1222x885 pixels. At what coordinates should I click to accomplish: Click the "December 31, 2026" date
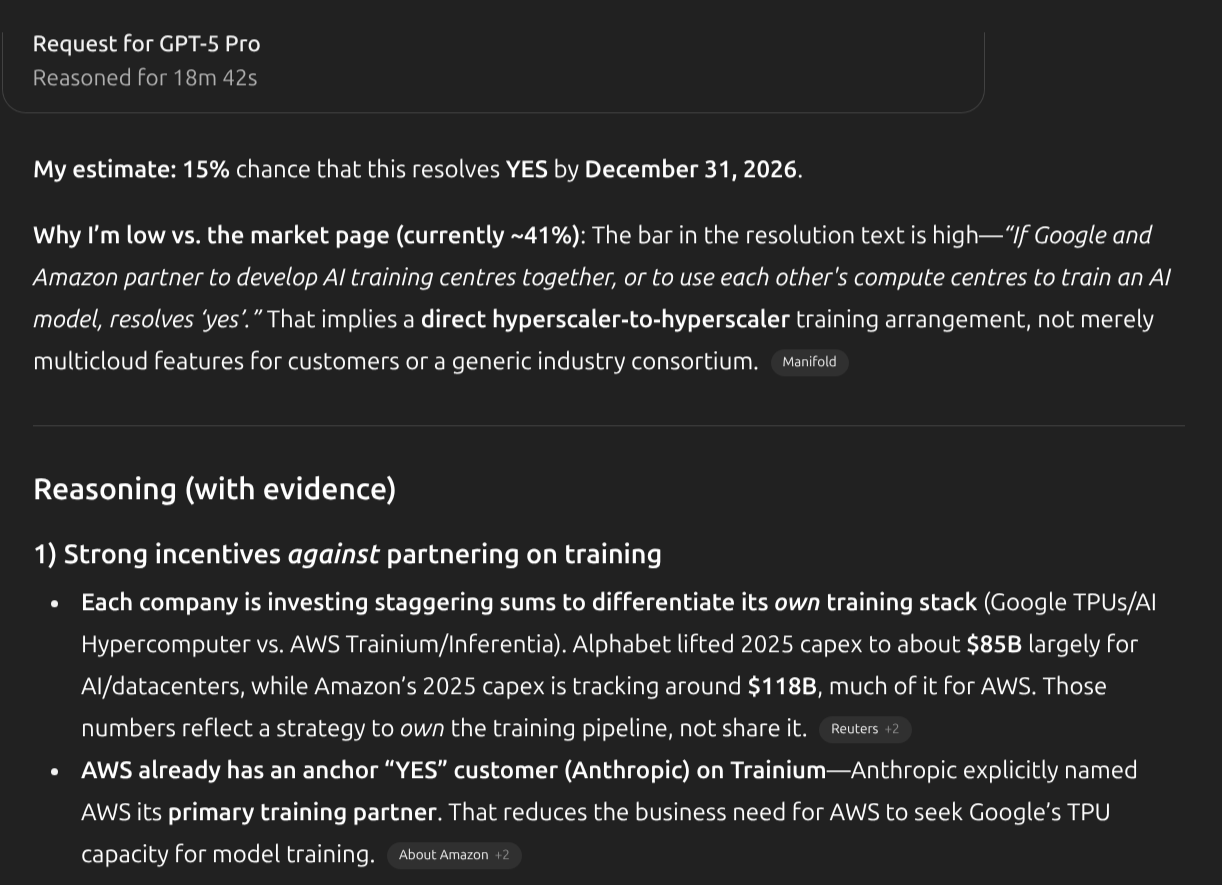tap(690, 169)
